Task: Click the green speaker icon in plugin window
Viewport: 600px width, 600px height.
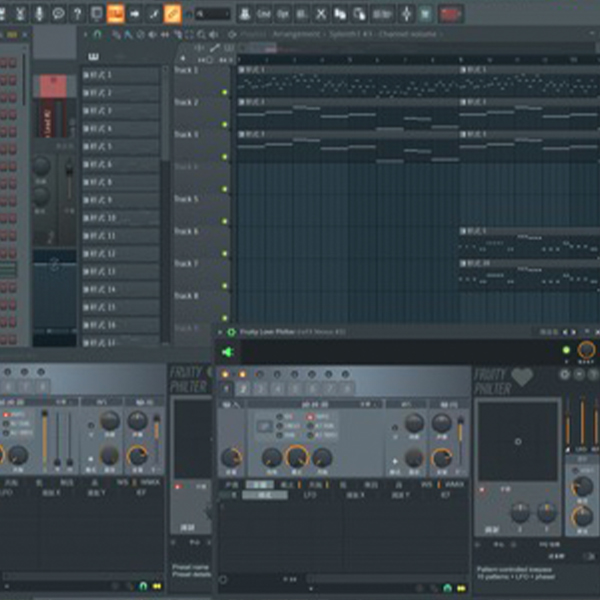Action: 227,351
